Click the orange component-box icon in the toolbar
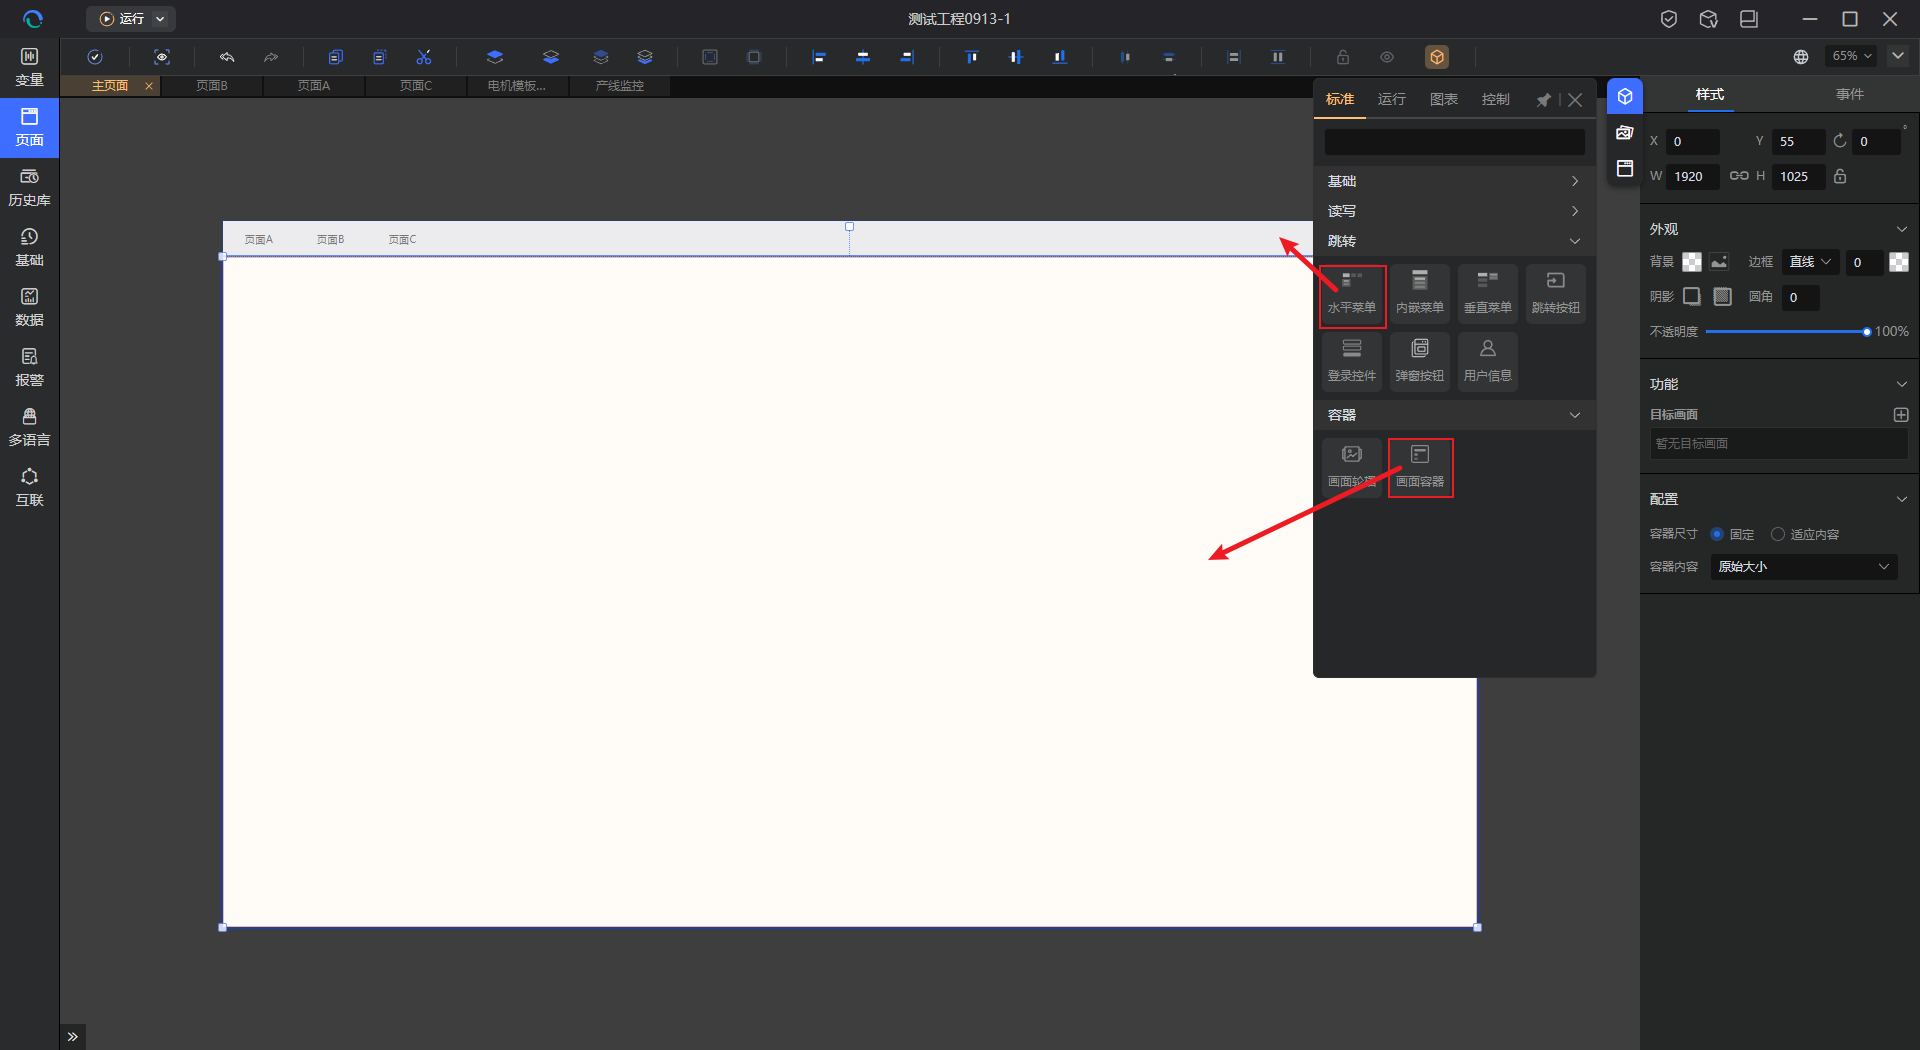The height and width of the screenshot is (1050, 1920). 1437,57
